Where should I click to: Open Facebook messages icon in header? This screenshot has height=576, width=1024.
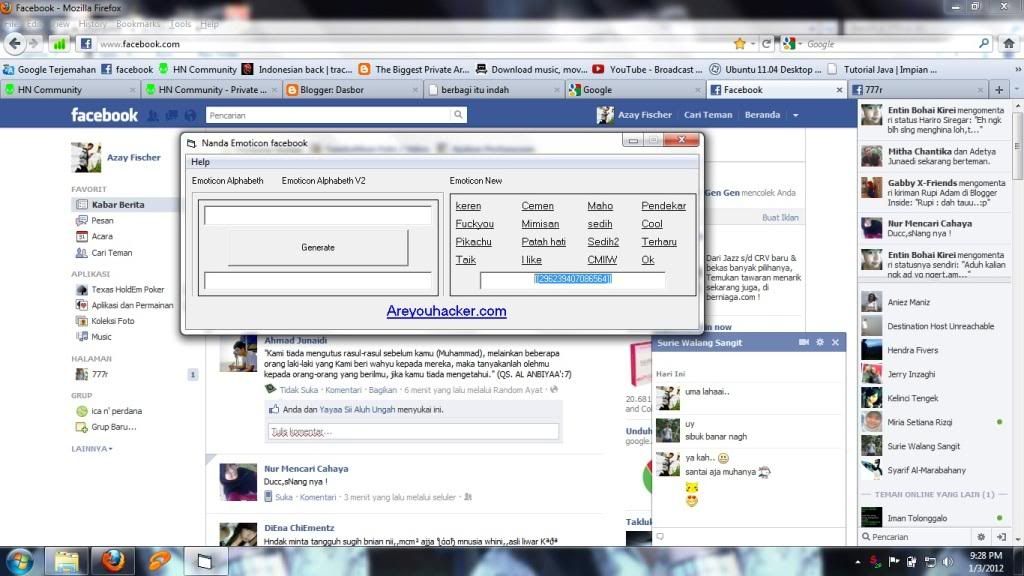click(171, 116)
